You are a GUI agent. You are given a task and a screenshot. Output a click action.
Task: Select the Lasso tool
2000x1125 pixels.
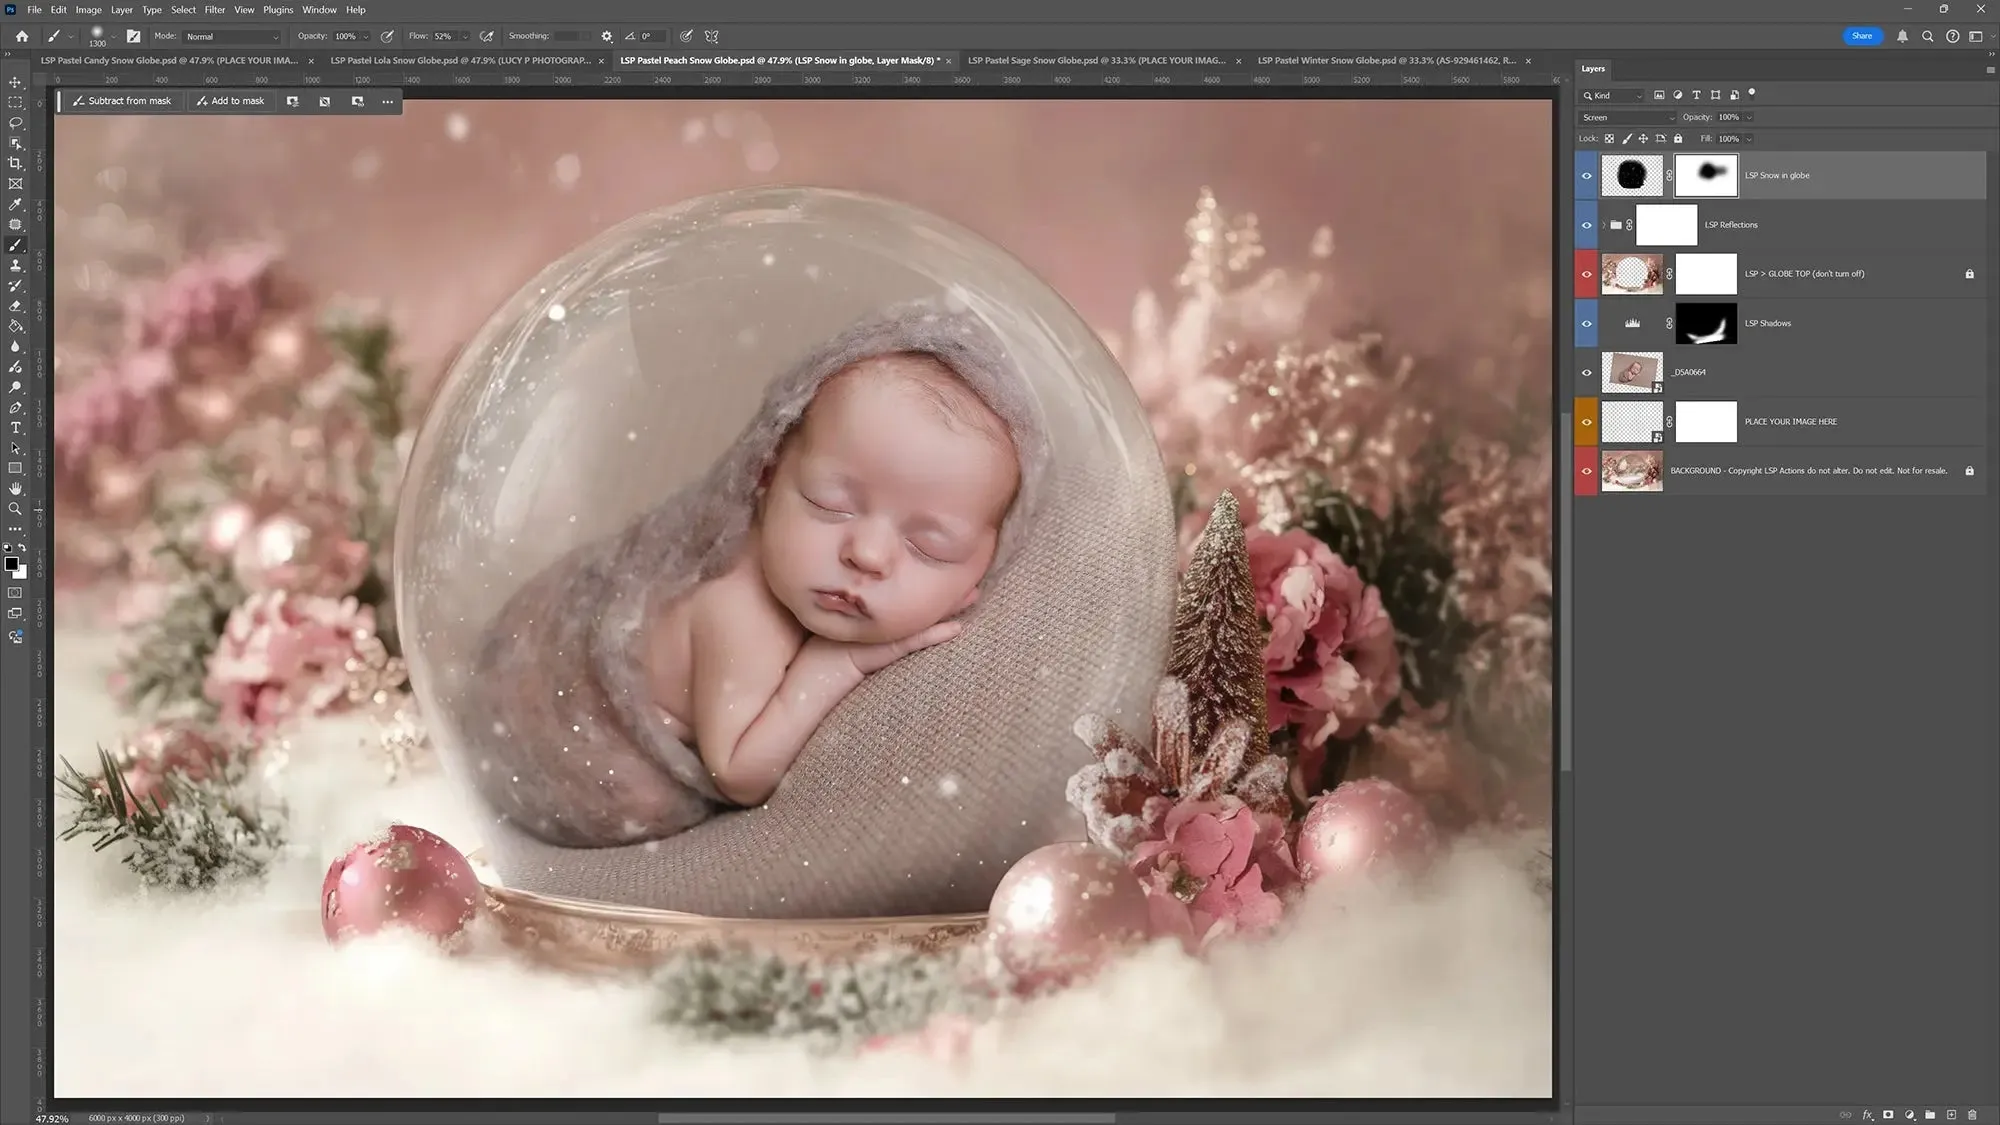[15, 123]
